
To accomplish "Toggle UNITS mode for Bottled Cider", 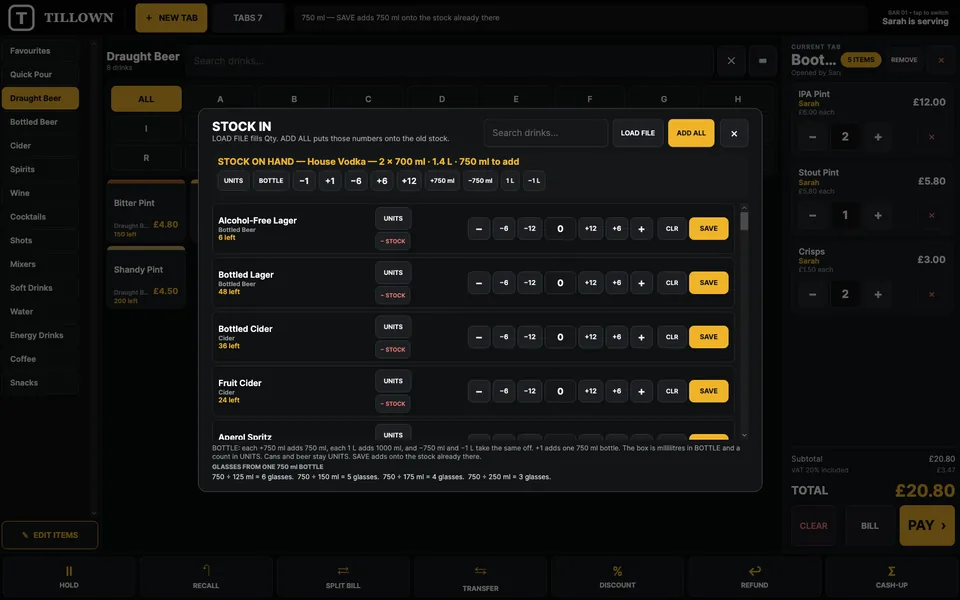I will click(393, 327).
